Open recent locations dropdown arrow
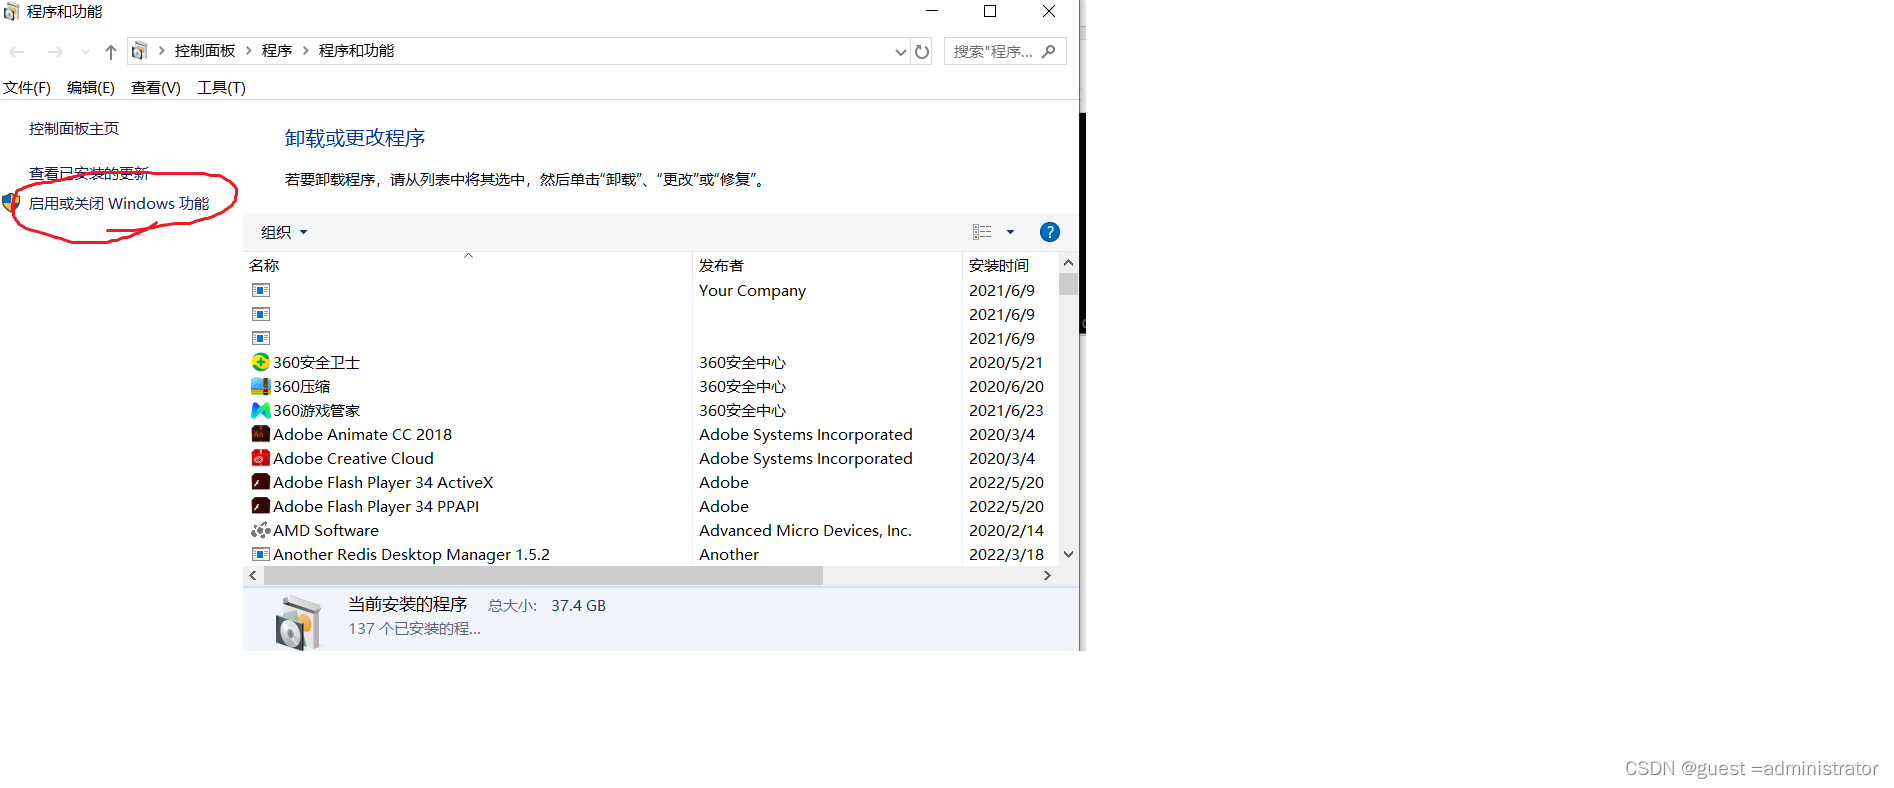Viewport: 1894px width, 788px height. [85, 52]
